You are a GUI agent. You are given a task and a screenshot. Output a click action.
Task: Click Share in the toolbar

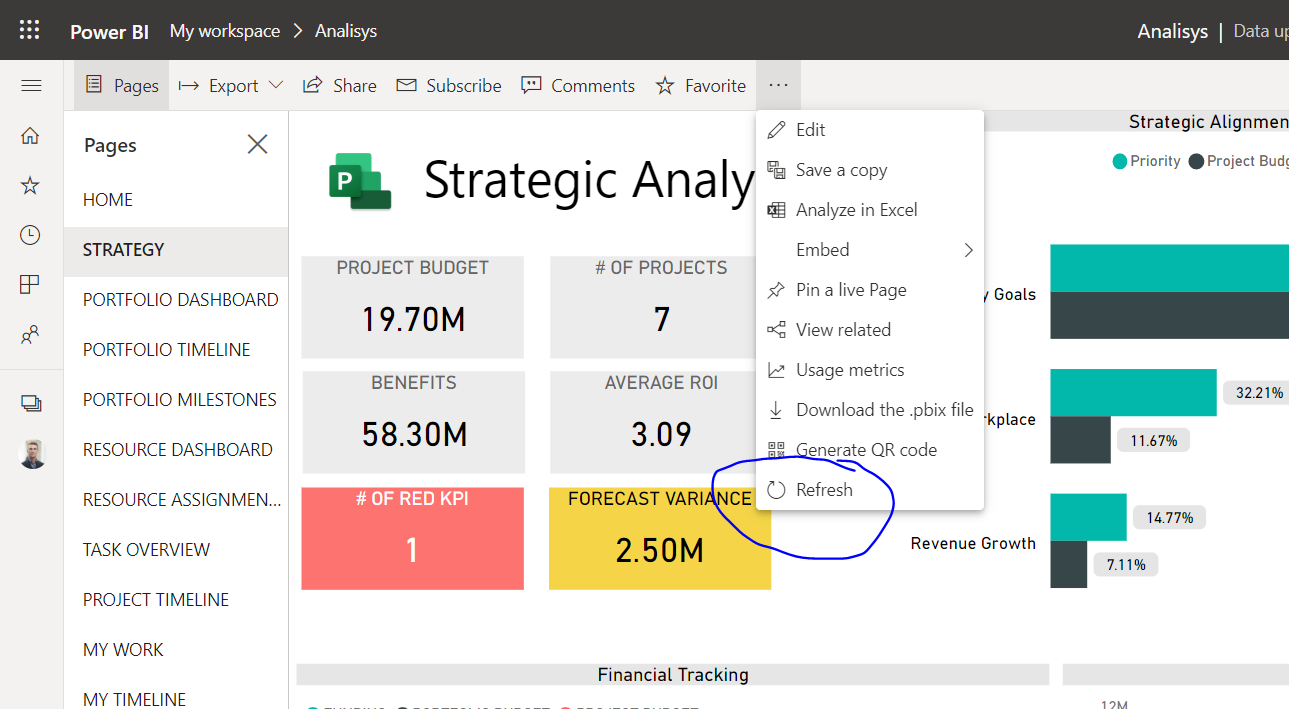point(340,86)
